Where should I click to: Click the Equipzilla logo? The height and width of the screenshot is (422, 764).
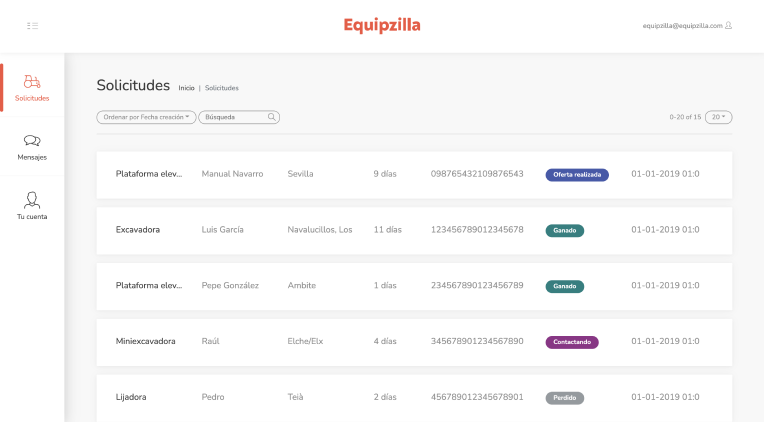pyautogui.click(x=382, y=25)
